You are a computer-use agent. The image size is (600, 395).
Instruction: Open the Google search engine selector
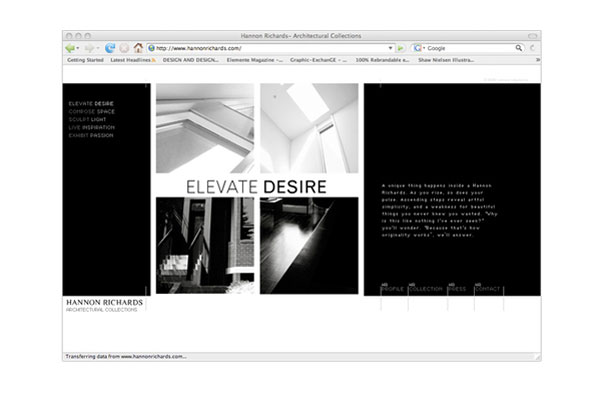[419, 48]
